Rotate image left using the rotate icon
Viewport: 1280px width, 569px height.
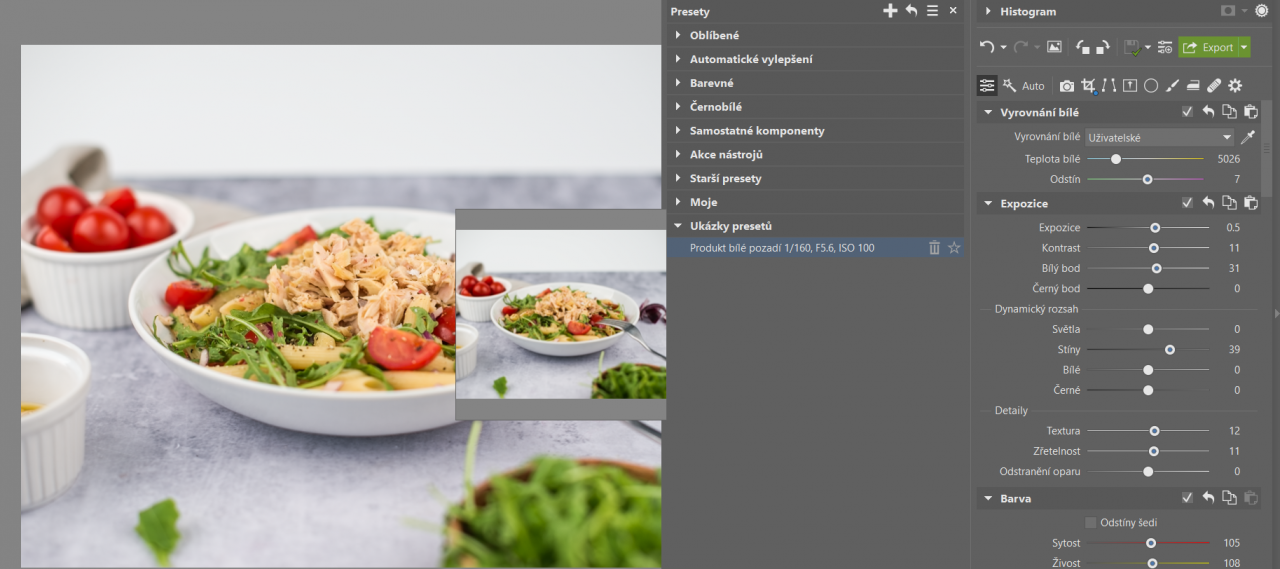pos(1083,47)
